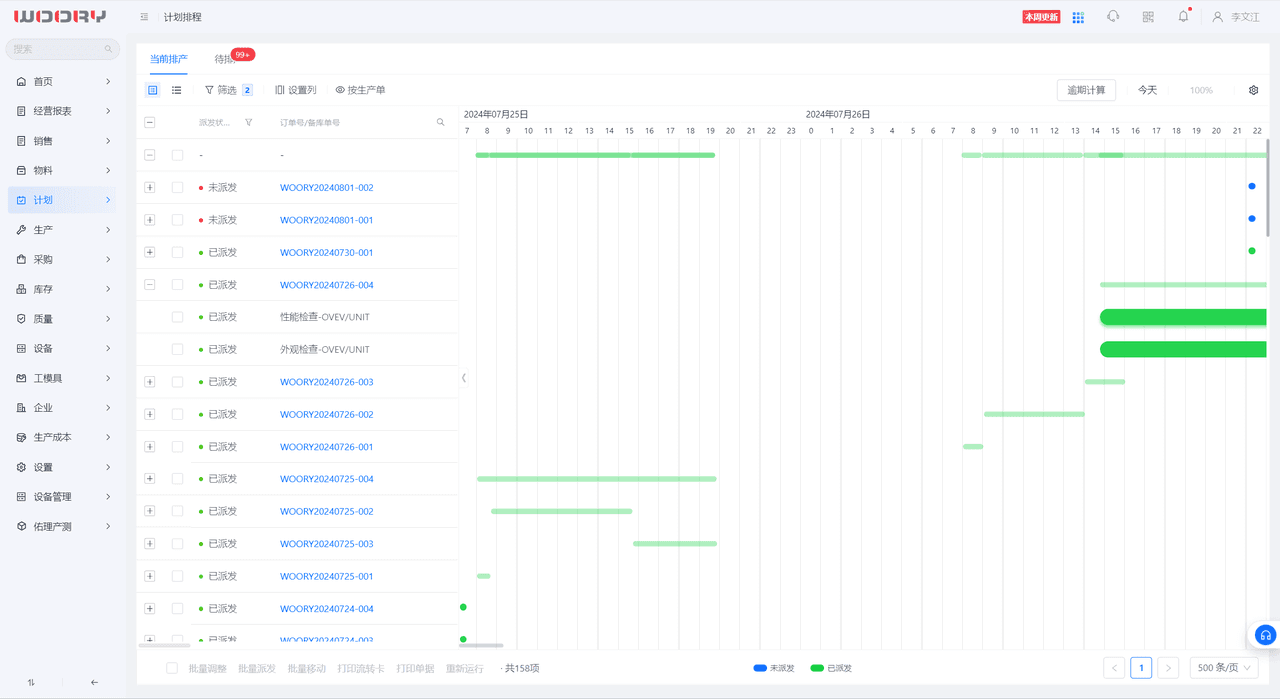Expand the WOORY20240730-001 row

[150, 252]
